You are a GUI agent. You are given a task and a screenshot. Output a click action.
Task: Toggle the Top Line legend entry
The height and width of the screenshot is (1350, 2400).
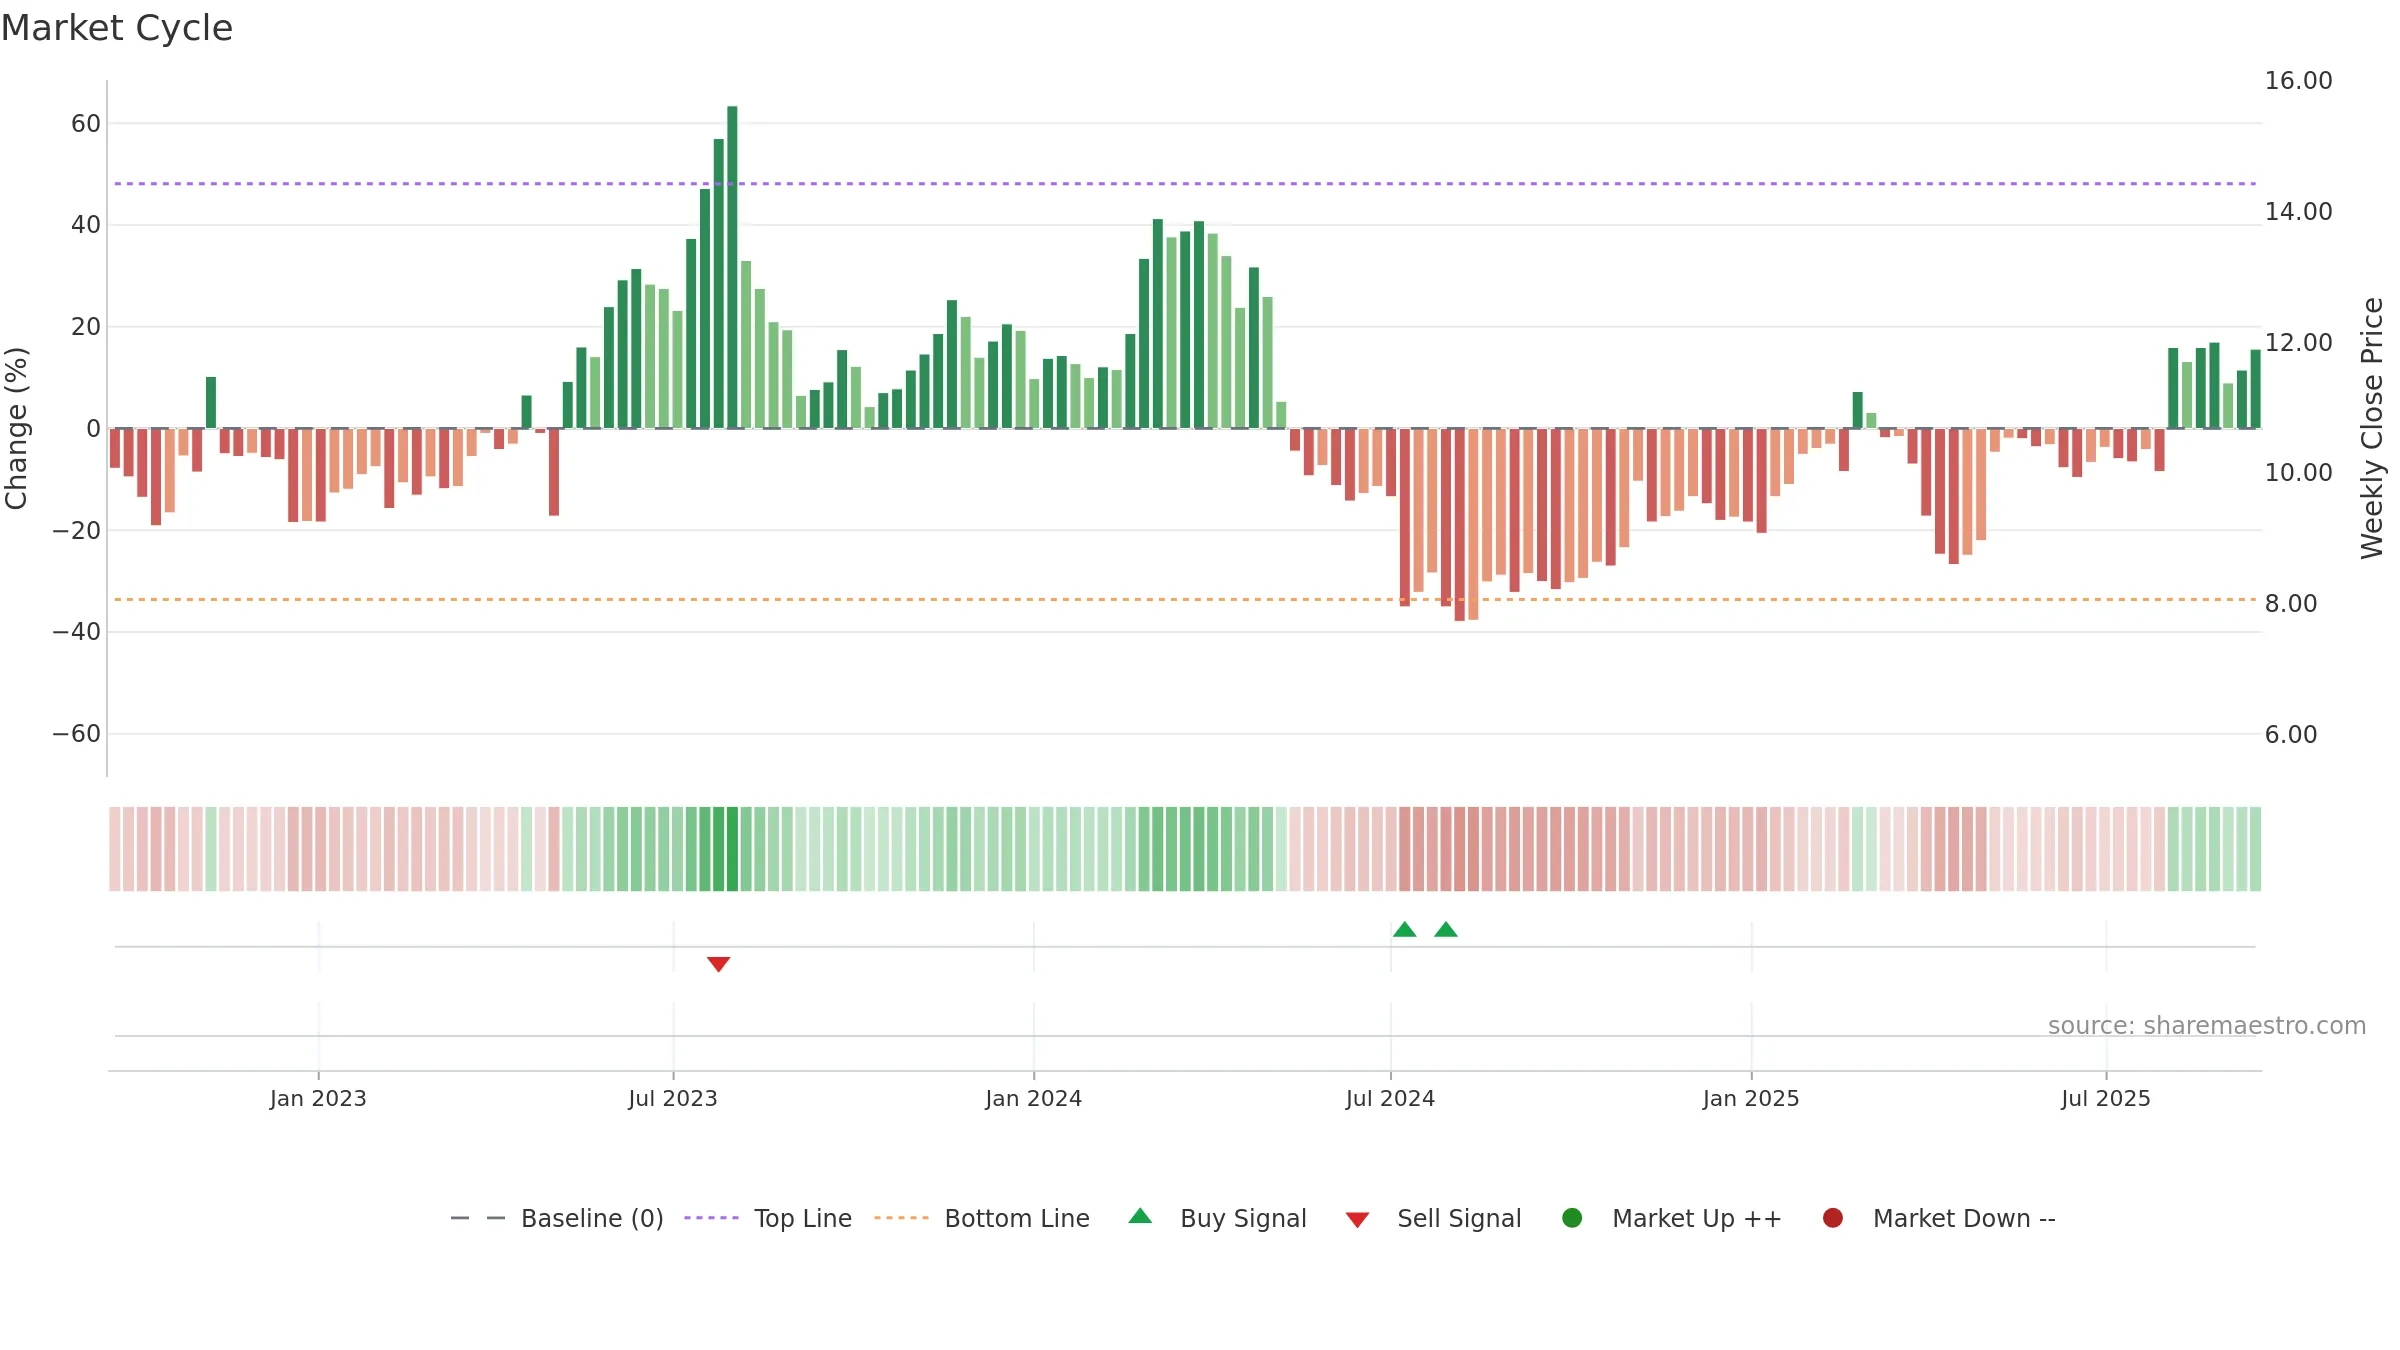tap(768, 1218)
